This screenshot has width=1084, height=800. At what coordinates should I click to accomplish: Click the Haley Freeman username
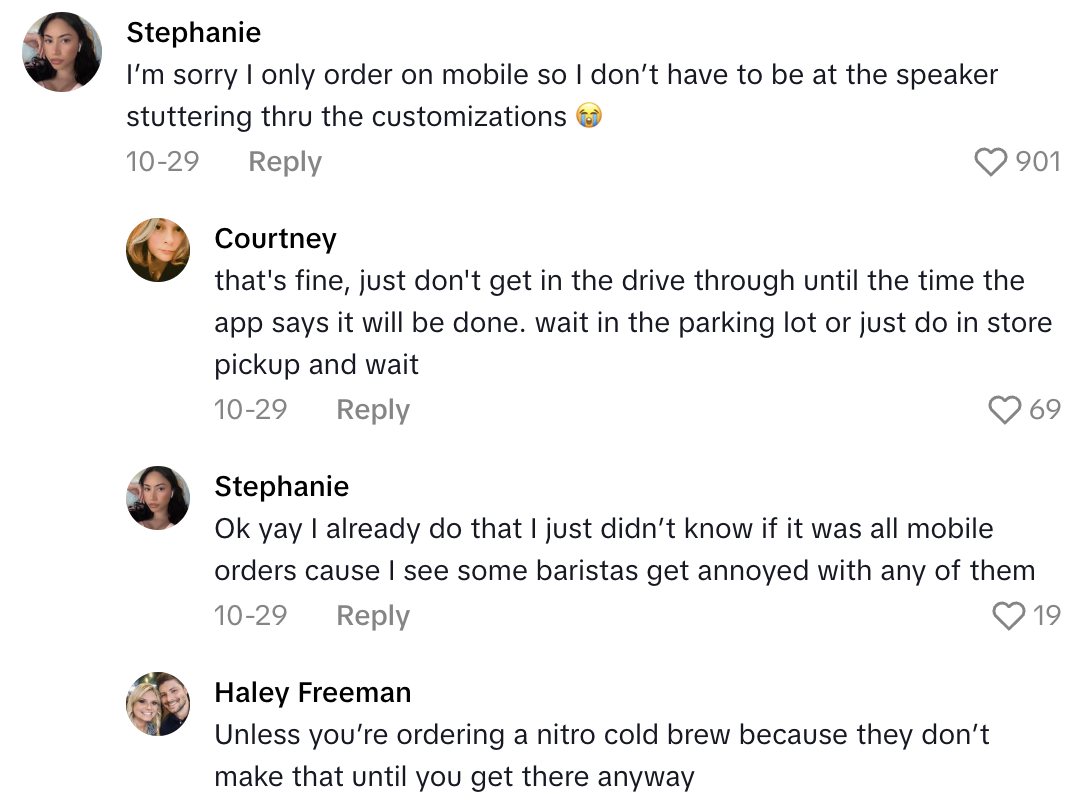(x=312, y=693)
